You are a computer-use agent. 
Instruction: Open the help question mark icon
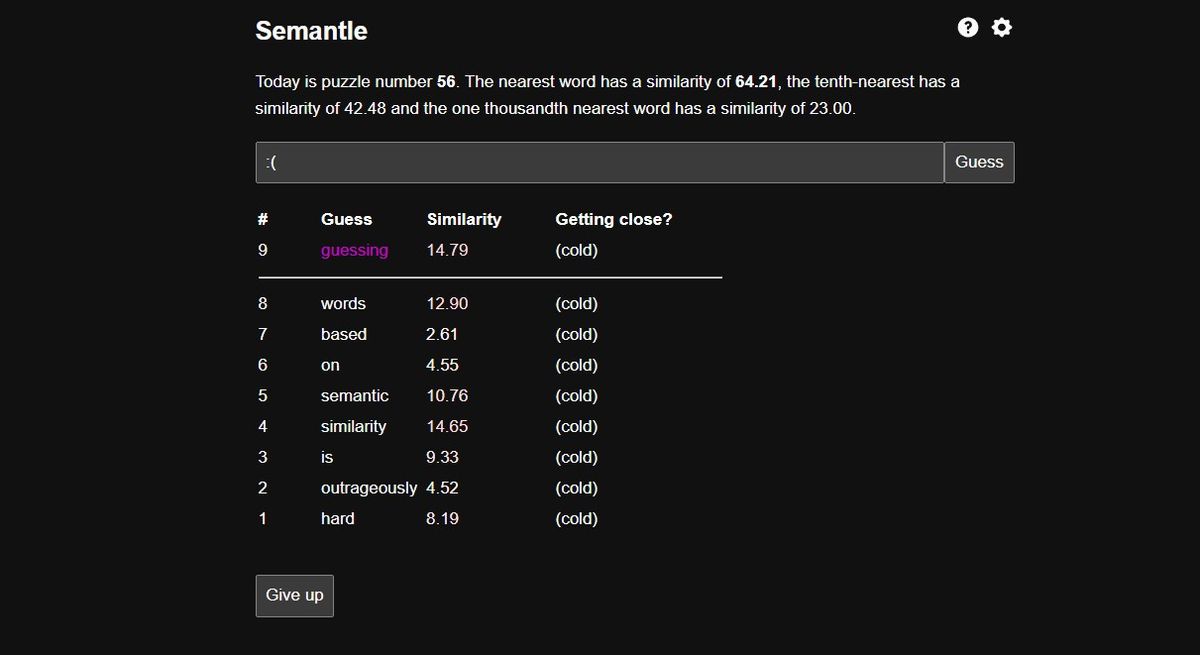pos(967,28)
